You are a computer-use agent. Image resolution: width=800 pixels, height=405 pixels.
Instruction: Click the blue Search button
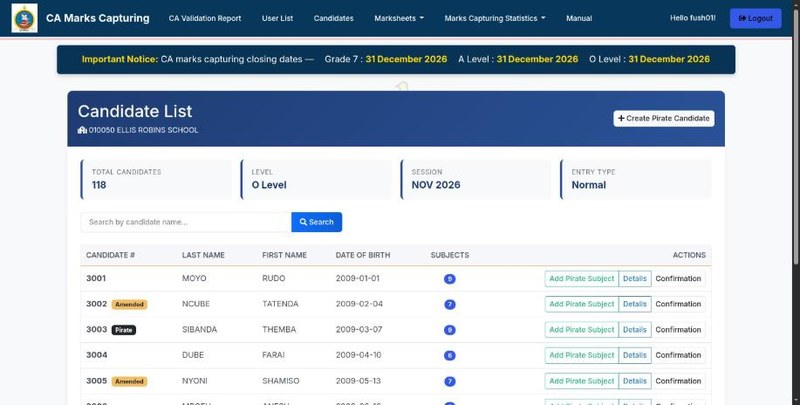coord(316,222)
